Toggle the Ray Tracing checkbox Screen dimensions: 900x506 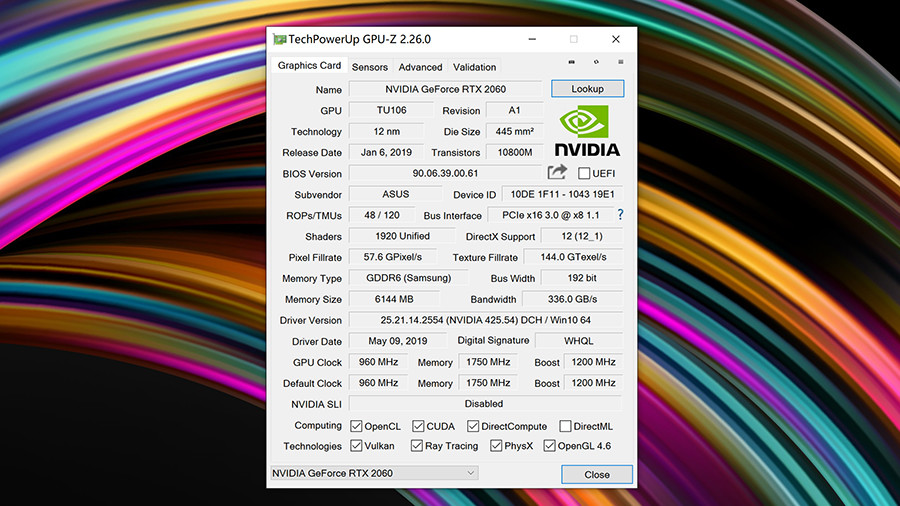[x=417, y=446]
